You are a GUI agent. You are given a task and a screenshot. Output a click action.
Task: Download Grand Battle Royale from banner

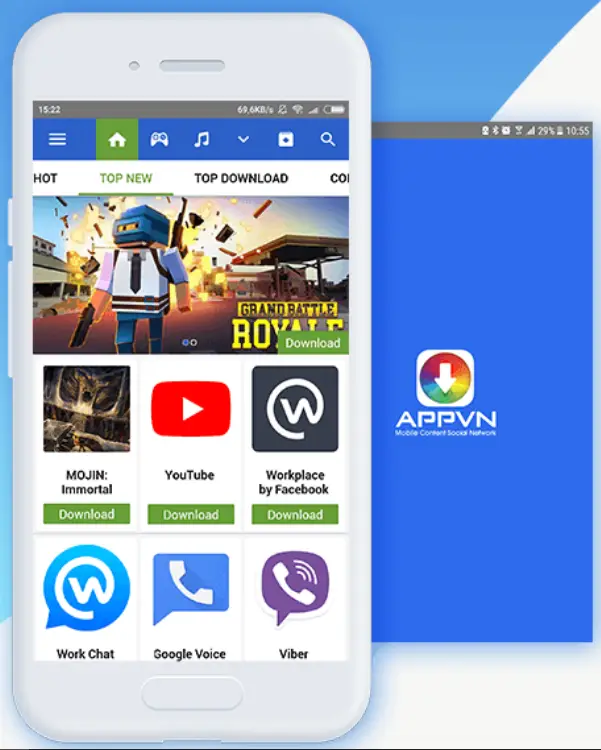[x=313, y=342]
